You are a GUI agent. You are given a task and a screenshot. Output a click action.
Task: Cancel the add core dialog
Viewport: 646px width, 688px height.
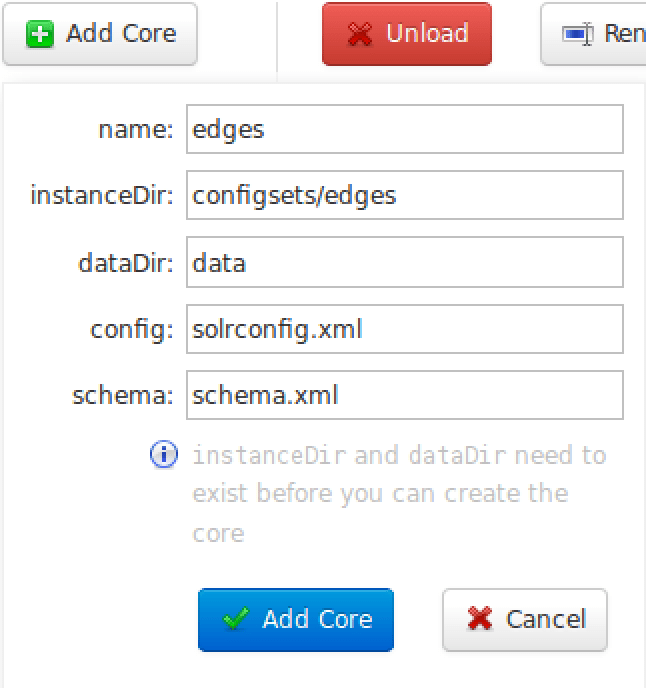pos(525,620)
